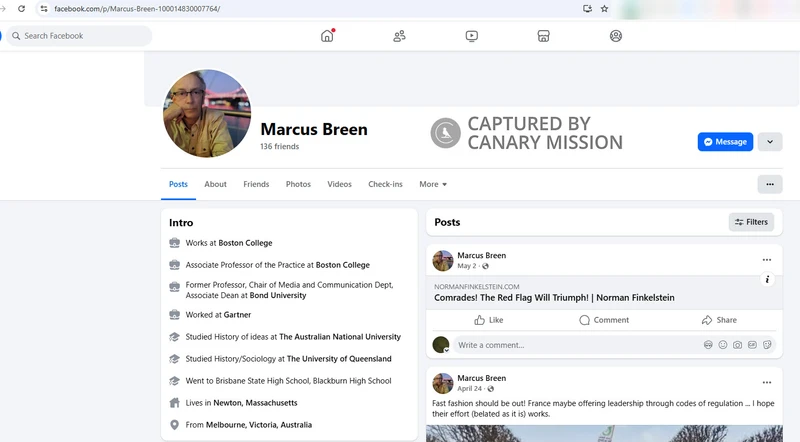The width and height of the screenshot is (800, 442).
Task: Open the avatar sticker icon in comment box
Action: pyautogui.click(x=708, y=345)
